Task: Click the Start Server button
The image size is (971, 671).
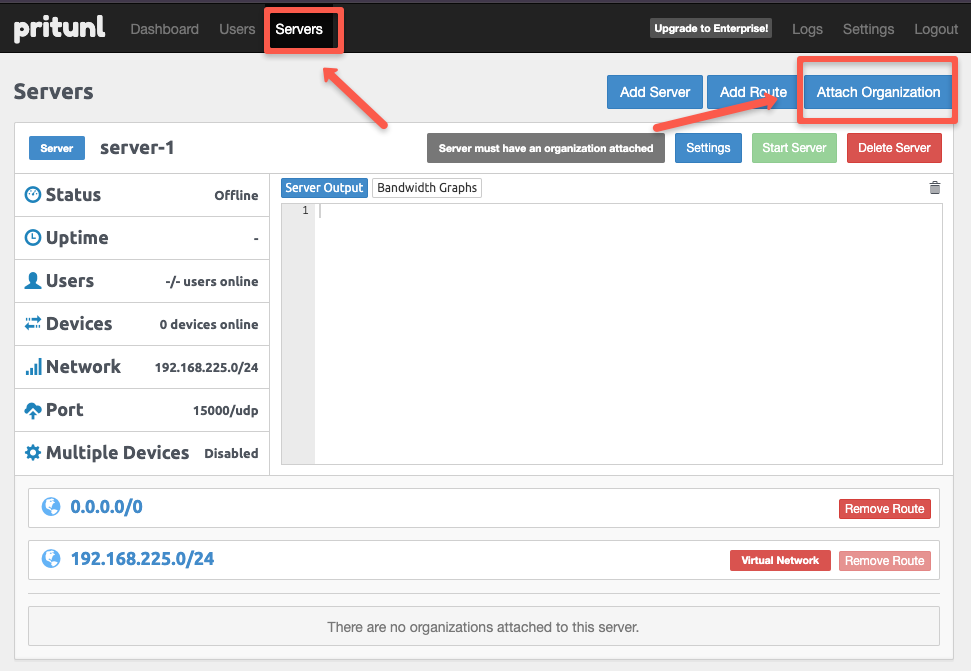Action: 794,148
